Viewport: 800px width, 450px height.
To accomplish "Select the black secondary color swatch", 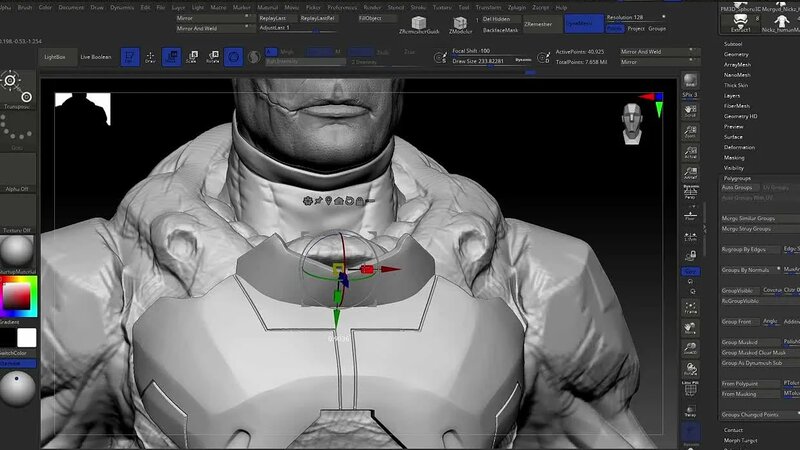I will [8, 337].
